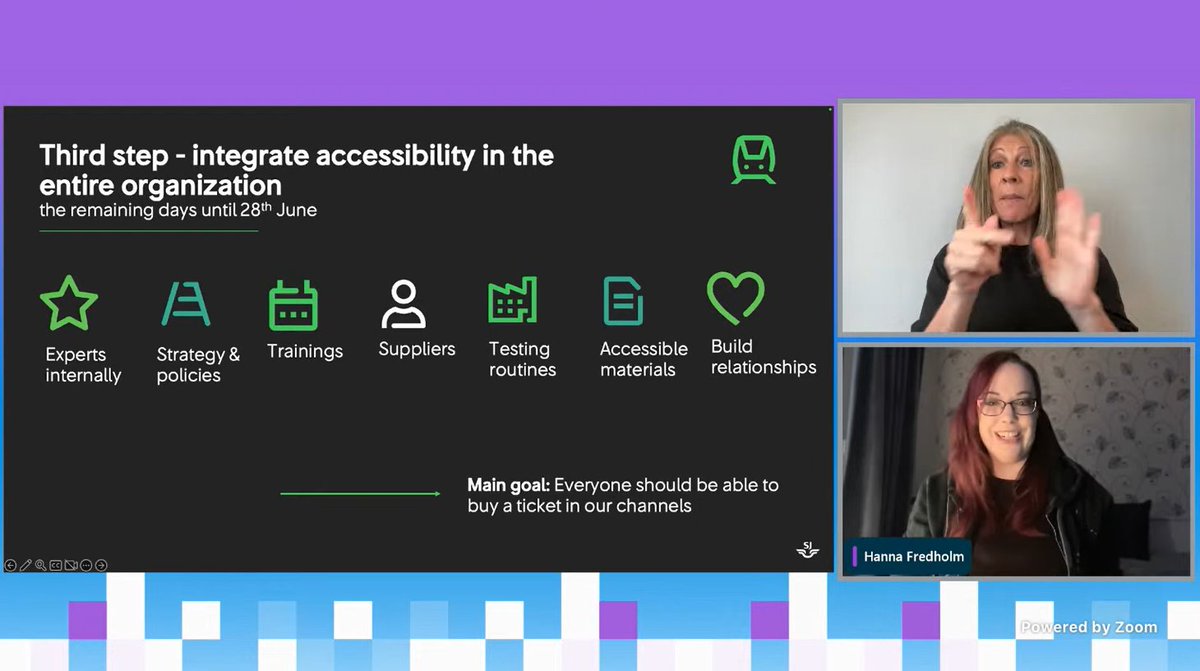1200x671 pixels.
Task: Toggle closed captions with the CC control
Action: click(x=56, y=565)
